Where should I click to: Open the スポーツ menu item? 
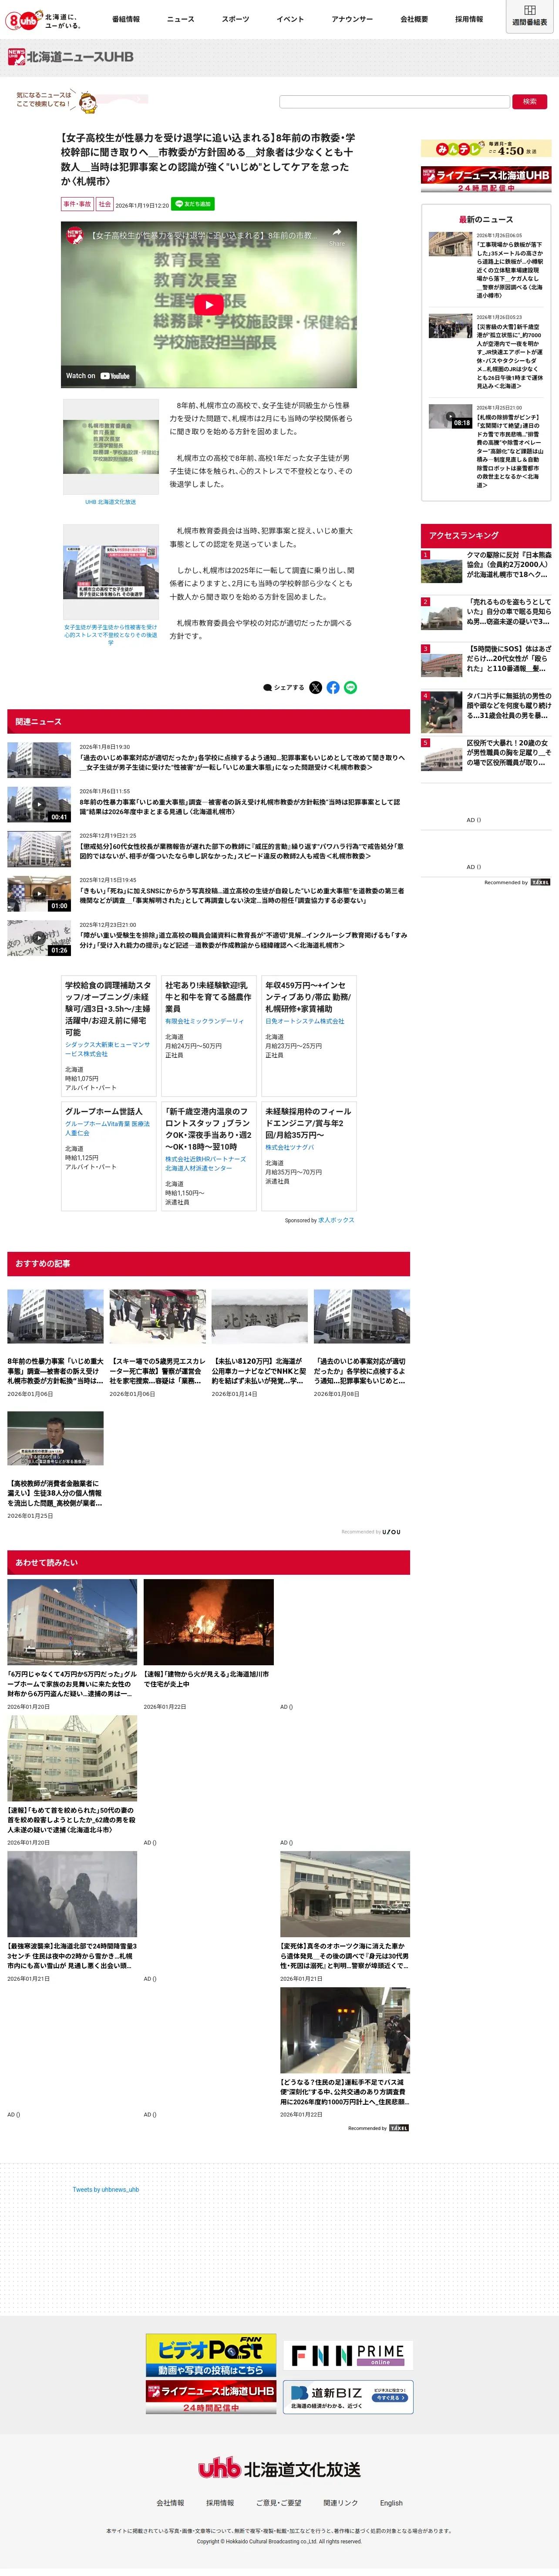point(236,19)
